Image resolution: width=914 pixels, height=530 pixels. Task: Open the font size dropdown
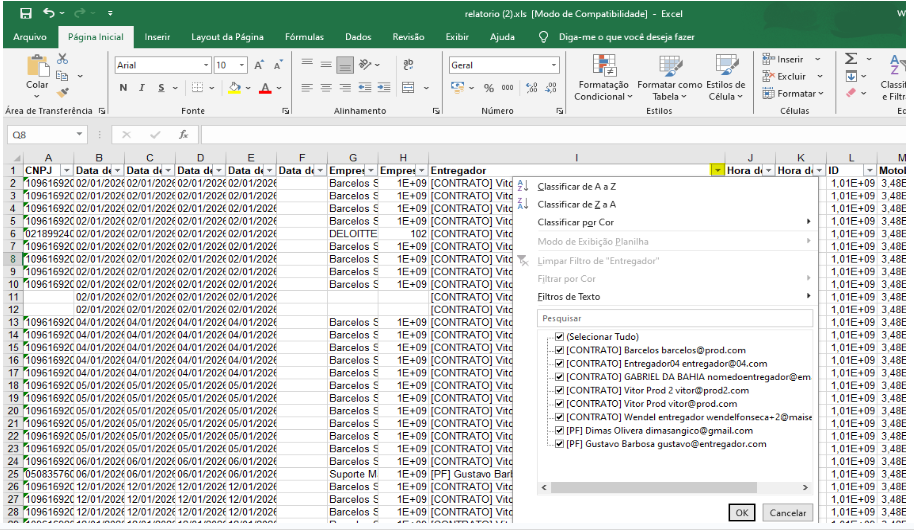click(241, 65)
